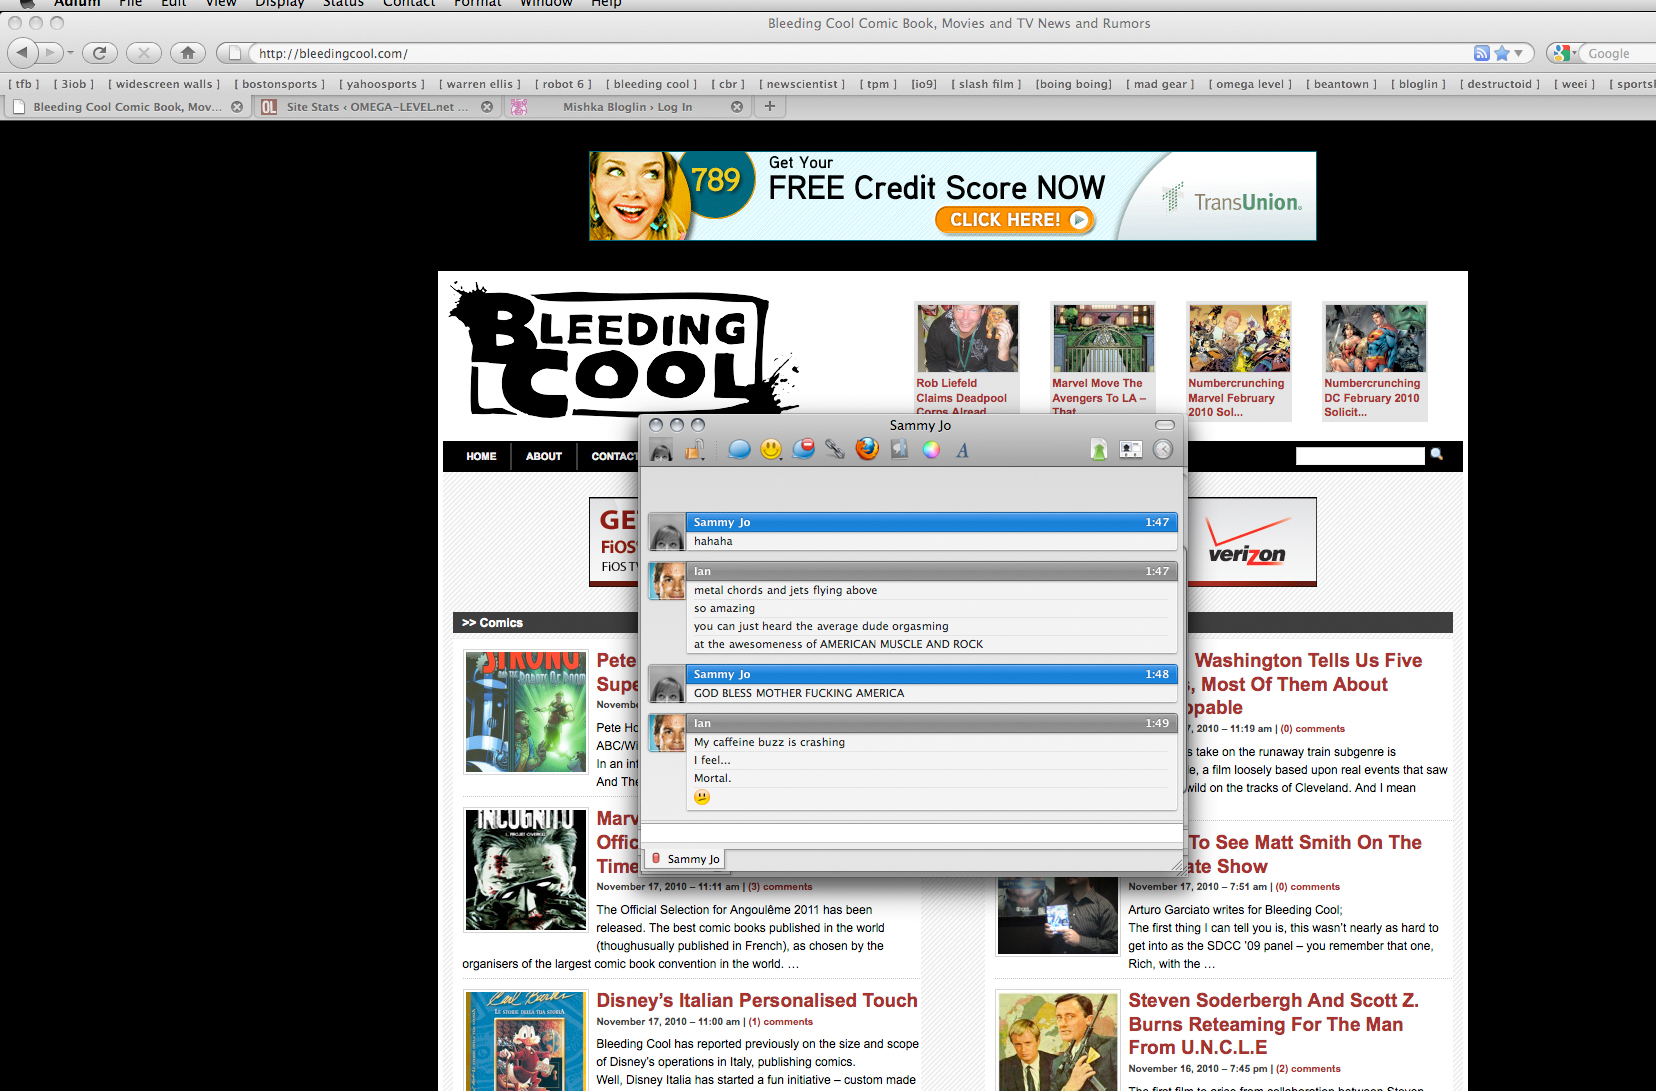Click the chain link insert icon
Screen dimensions: 1656x1091
[x=835, y=450]
